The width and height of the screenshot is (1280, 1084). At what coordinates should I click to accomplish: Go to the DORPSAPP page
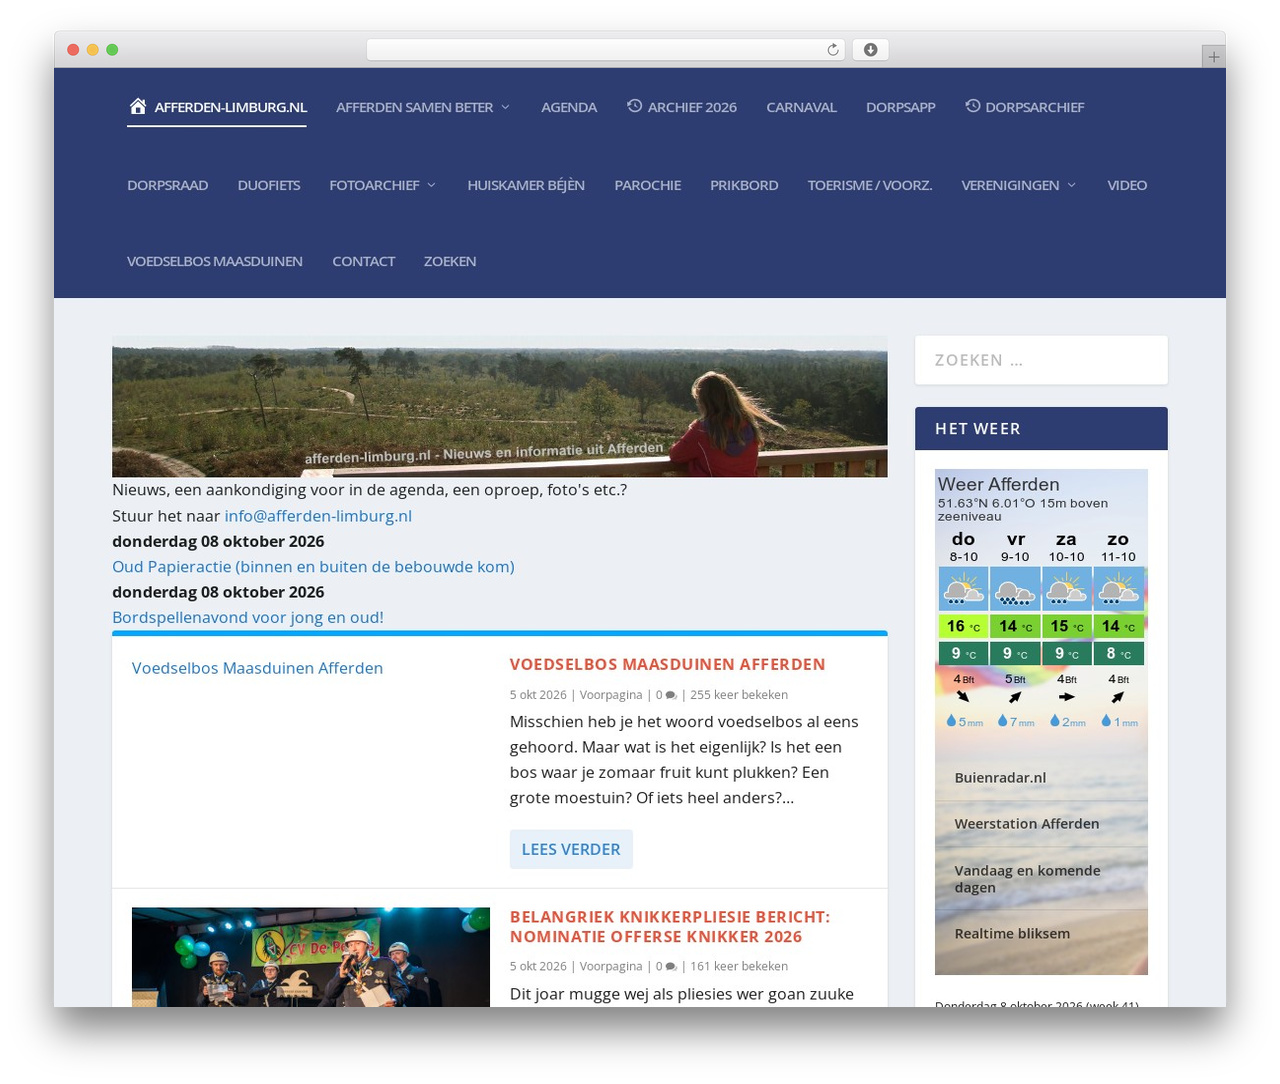click(900, 107)
